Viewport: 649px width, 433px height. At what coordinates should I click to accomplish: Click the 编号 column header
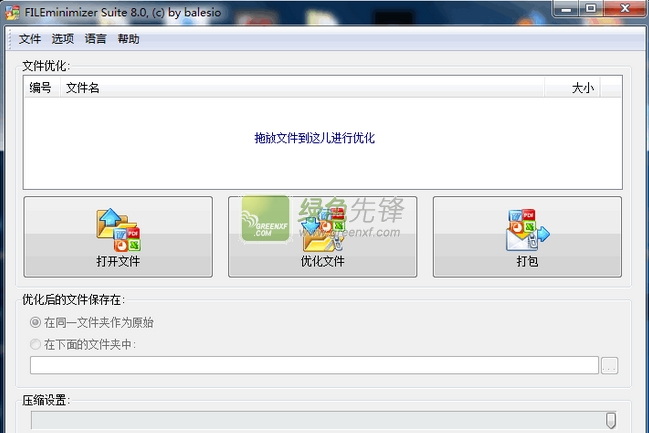click(x=41, y=88)
